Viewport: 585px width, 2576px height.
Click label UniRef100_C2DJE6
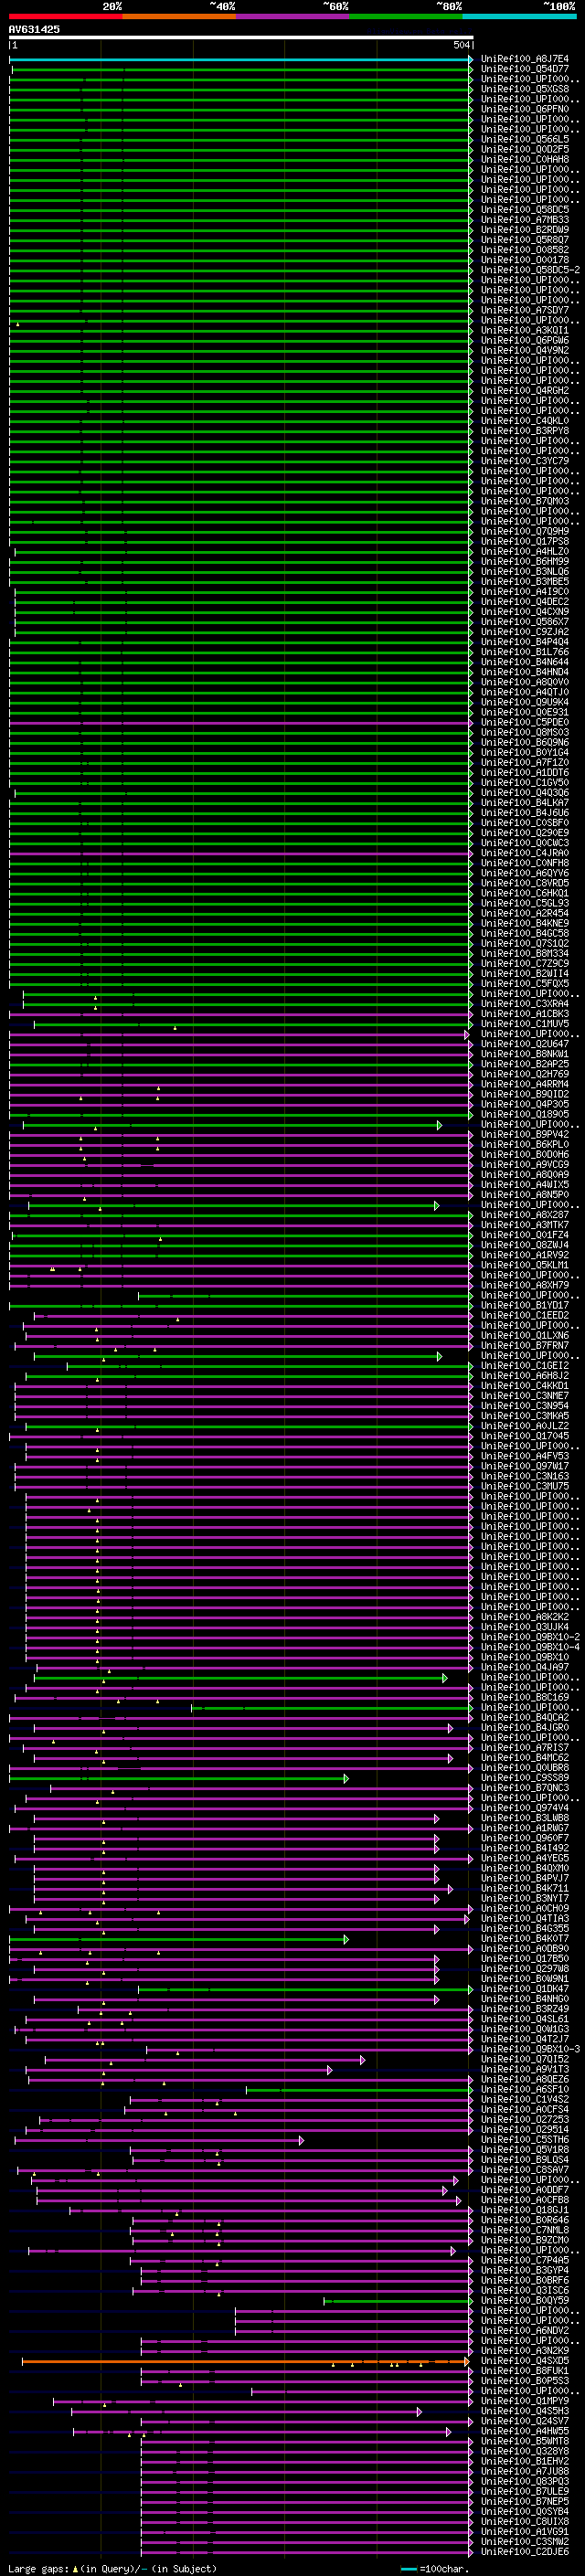point(525,2552)
